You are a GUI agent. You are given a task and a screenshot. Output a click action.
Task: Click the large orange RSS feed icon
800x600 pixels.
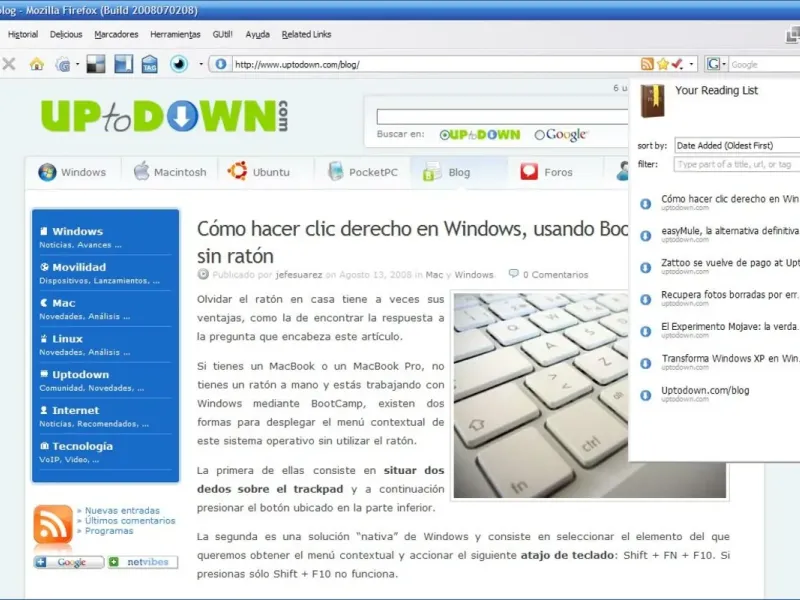tap(53, 526)
